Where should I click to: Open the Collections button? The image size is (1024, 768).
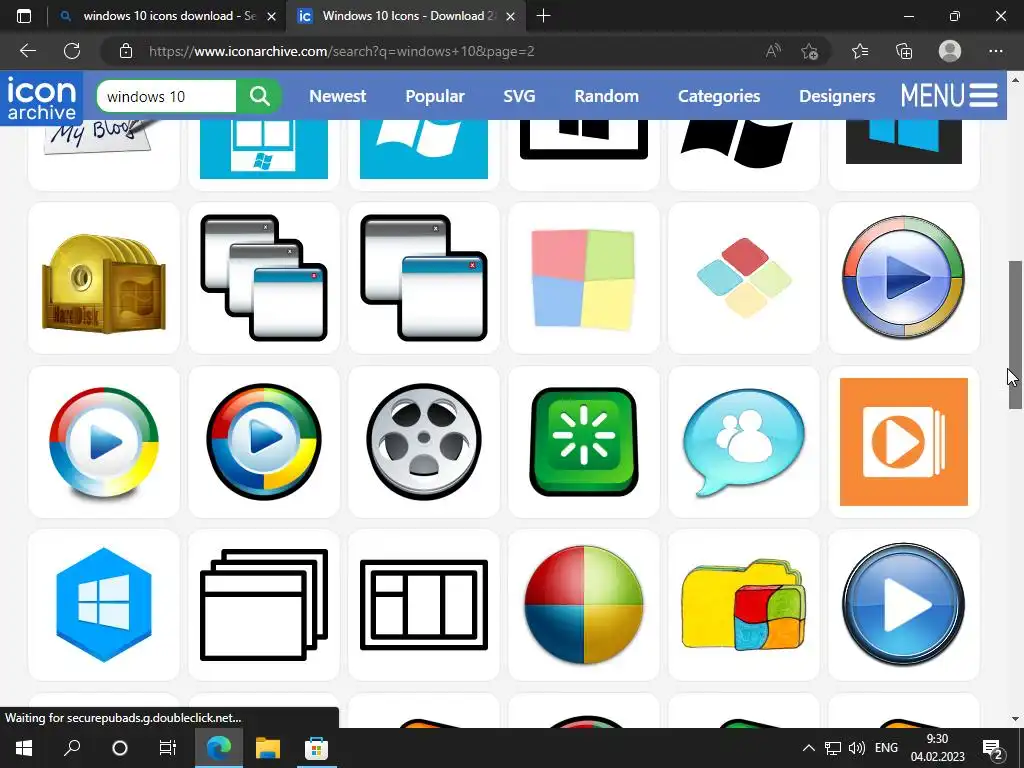click(x=904, y=51)
